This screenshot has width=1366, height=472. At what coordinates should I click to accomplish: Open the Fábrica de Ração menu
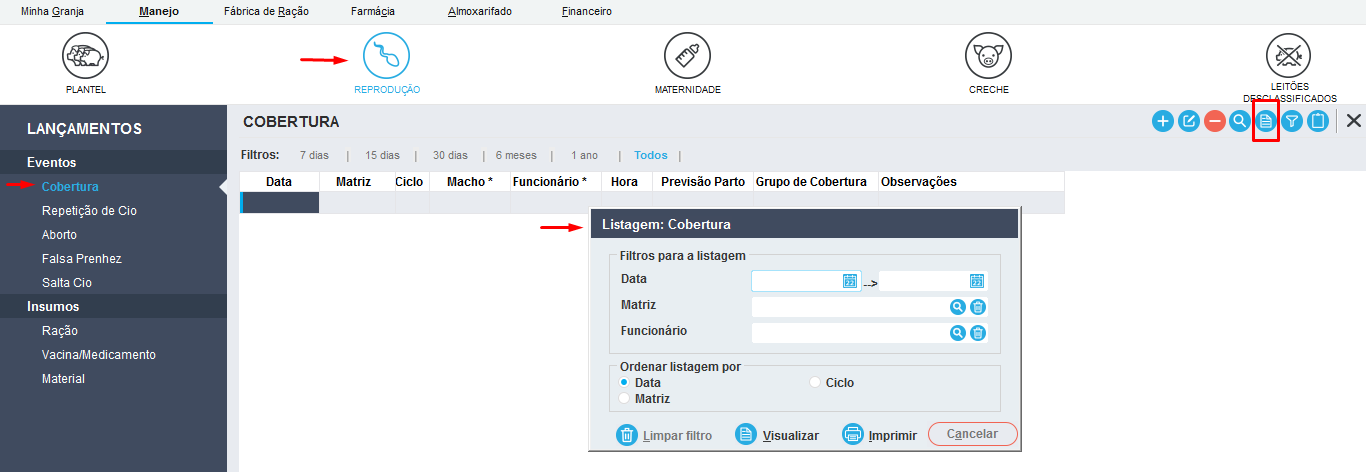[266, 12]
